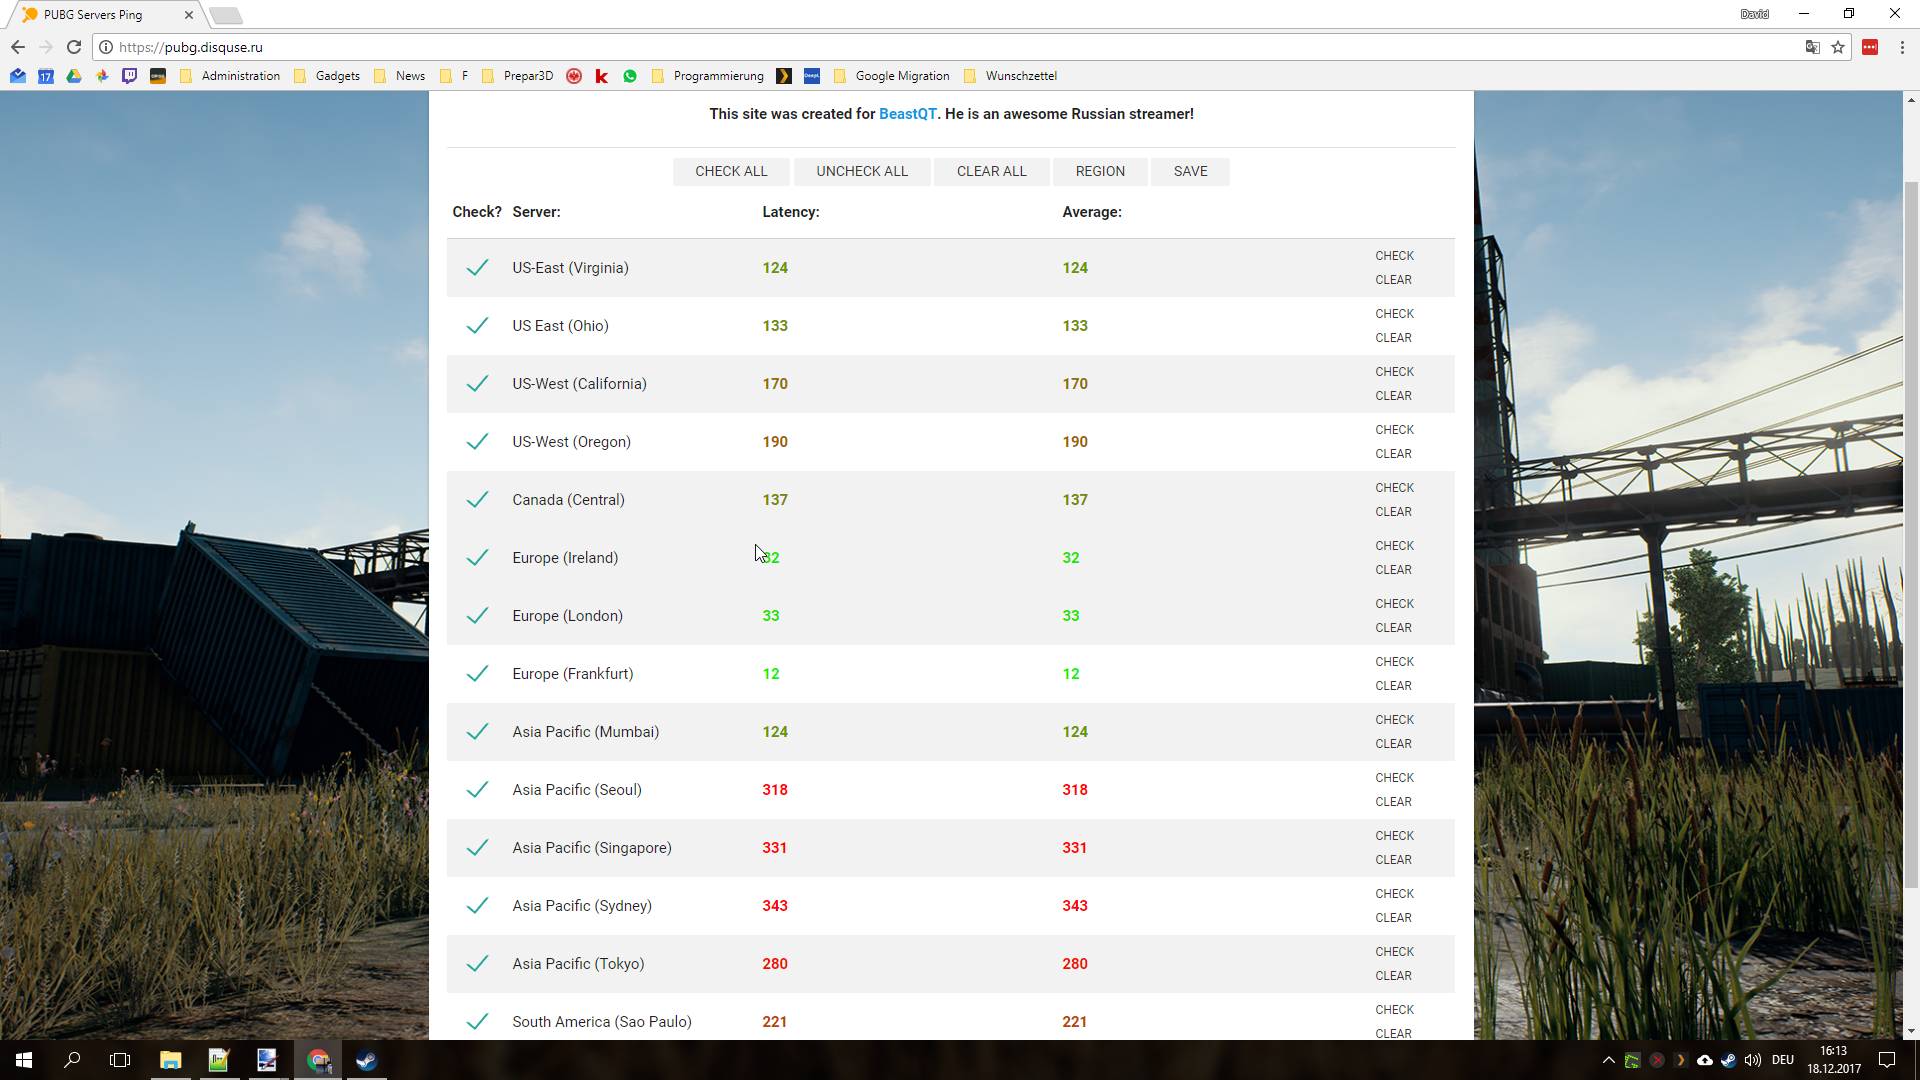Open the Plex bookmark icon

click(784, 76)
